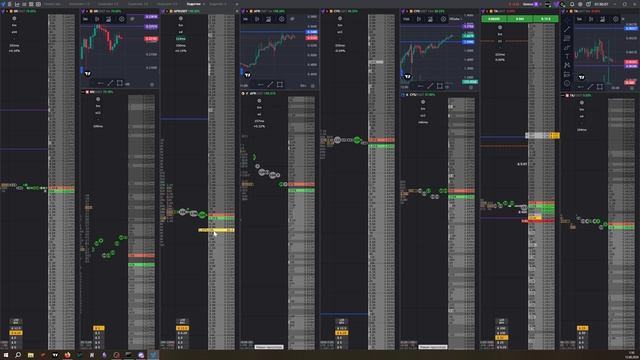Screen dimensions: 640x360
Task: Switch to the first workspace tab
Action: pyautogui.click(x=52, y=4)
